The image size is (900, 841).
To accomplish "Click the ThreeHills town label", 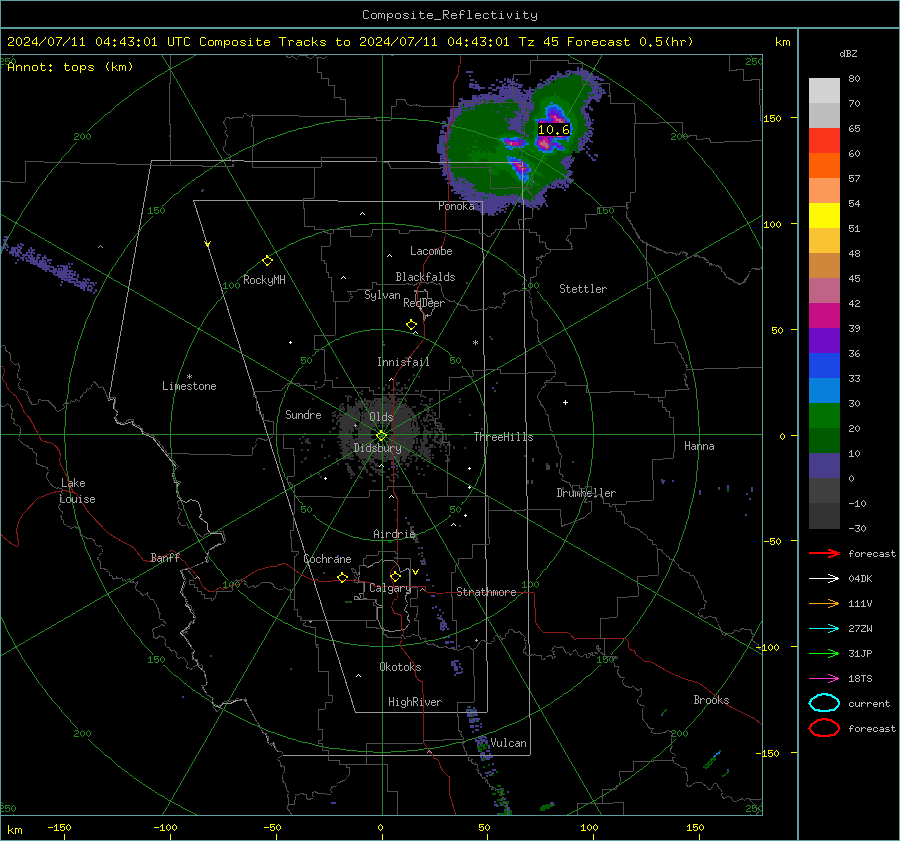I will point(503,437).
